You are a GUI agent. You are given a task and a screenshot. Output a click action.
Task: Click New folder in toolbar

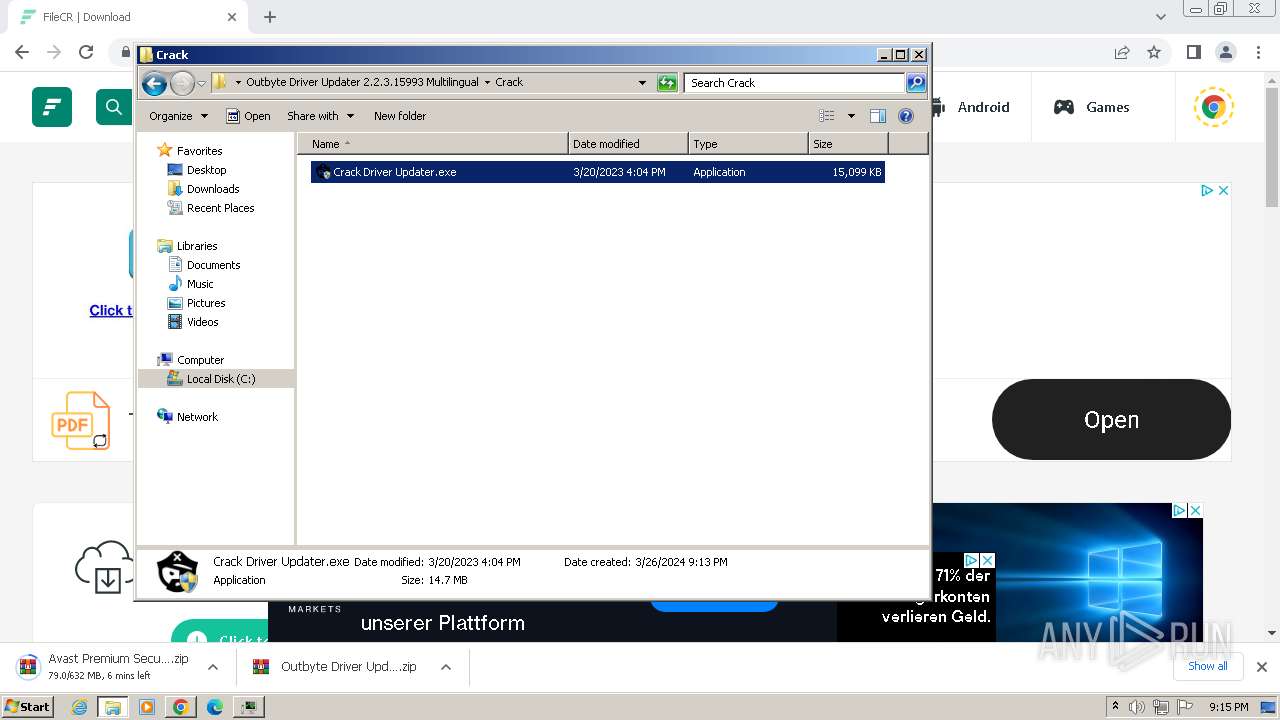pos(400,116)
